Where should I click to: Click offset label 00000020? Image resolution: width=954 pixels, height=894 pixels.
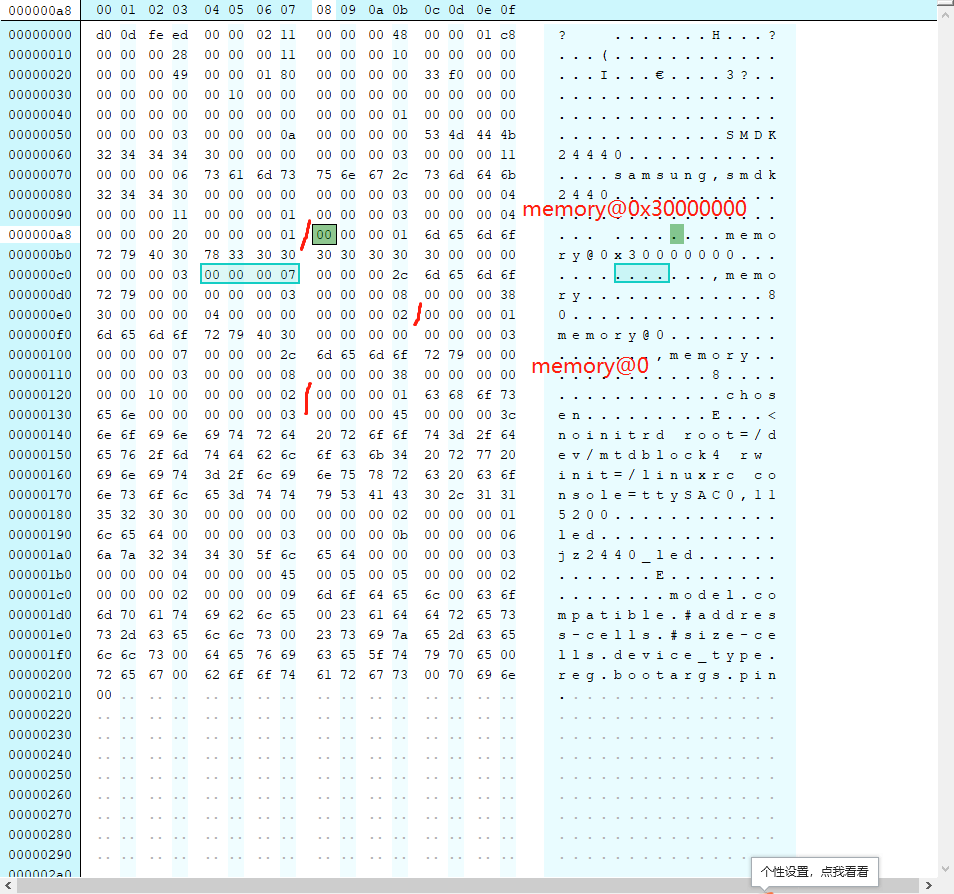pyautogui.click(x=40, y=75)
